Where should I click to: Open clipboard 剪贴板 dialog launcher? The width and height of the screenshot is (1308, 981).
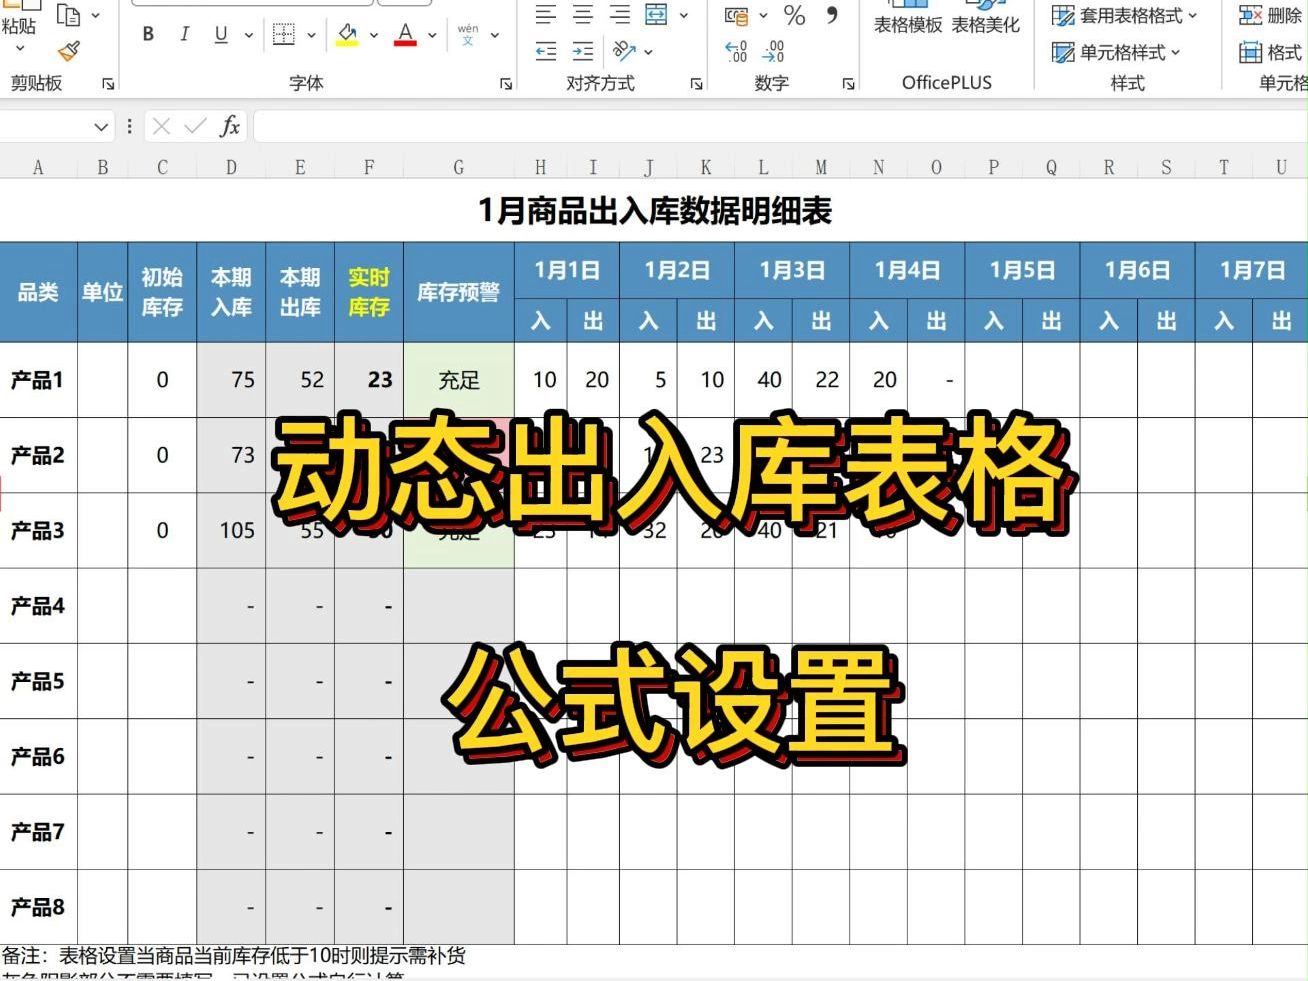(108, 84)
